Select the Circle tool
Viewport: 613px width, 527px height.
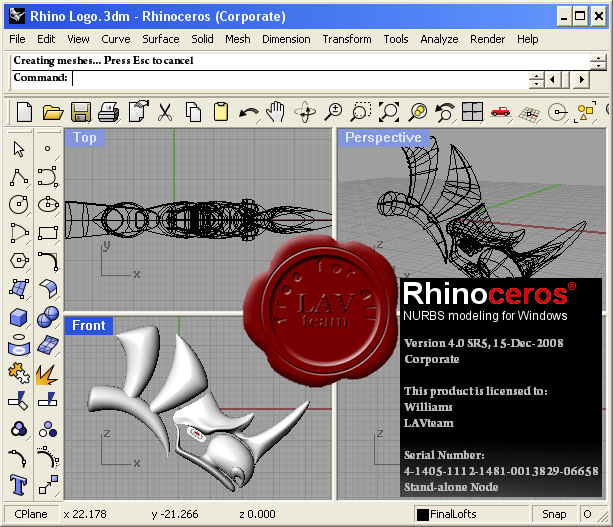[x=19, y=204]
